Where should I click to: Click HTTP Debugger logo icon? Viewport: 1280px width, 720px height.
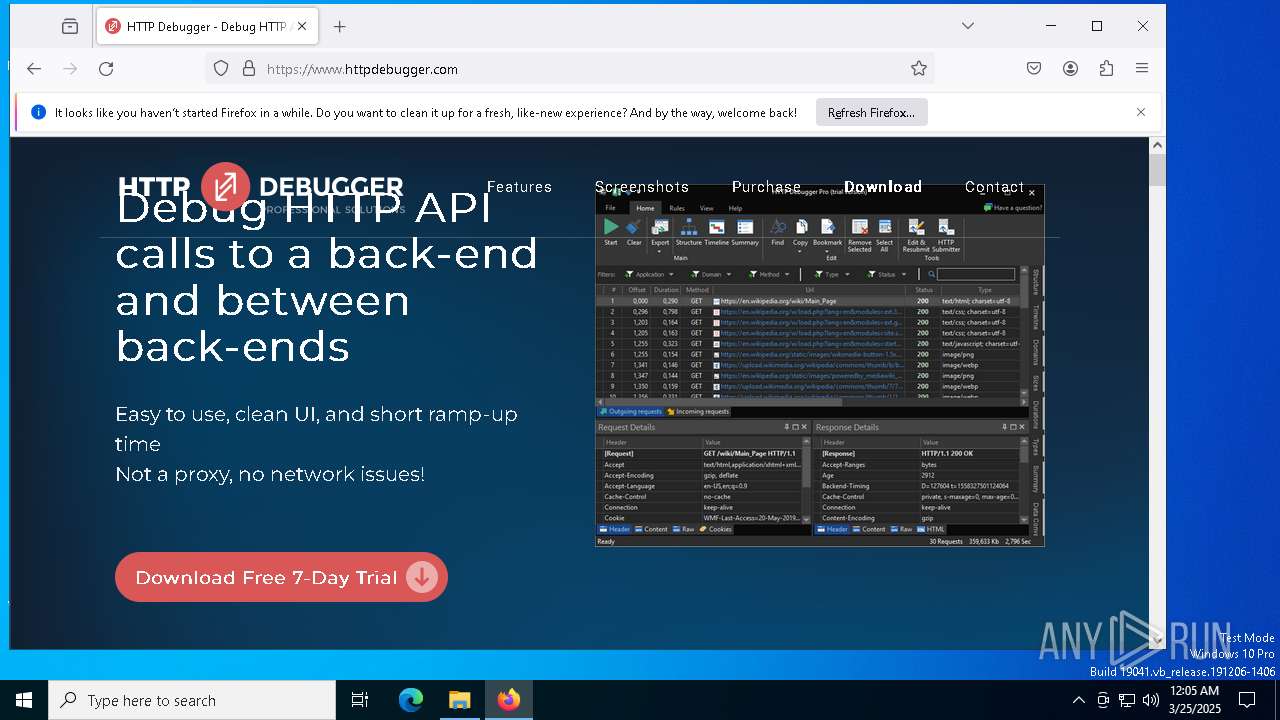(x=225, y=186)
